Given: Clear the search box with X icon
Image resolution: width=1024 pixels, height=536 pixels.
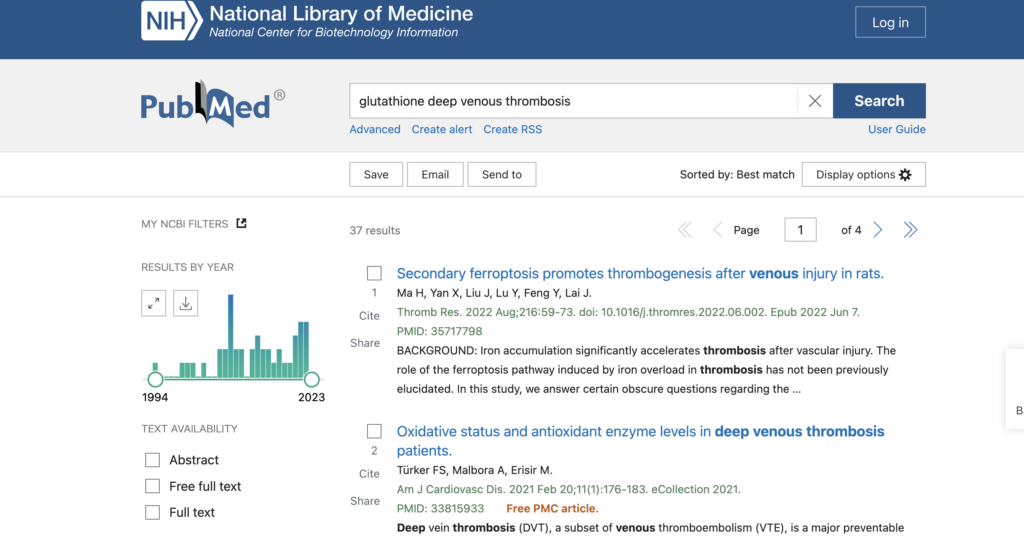Looking at the screenshot, I should point(814,101).
